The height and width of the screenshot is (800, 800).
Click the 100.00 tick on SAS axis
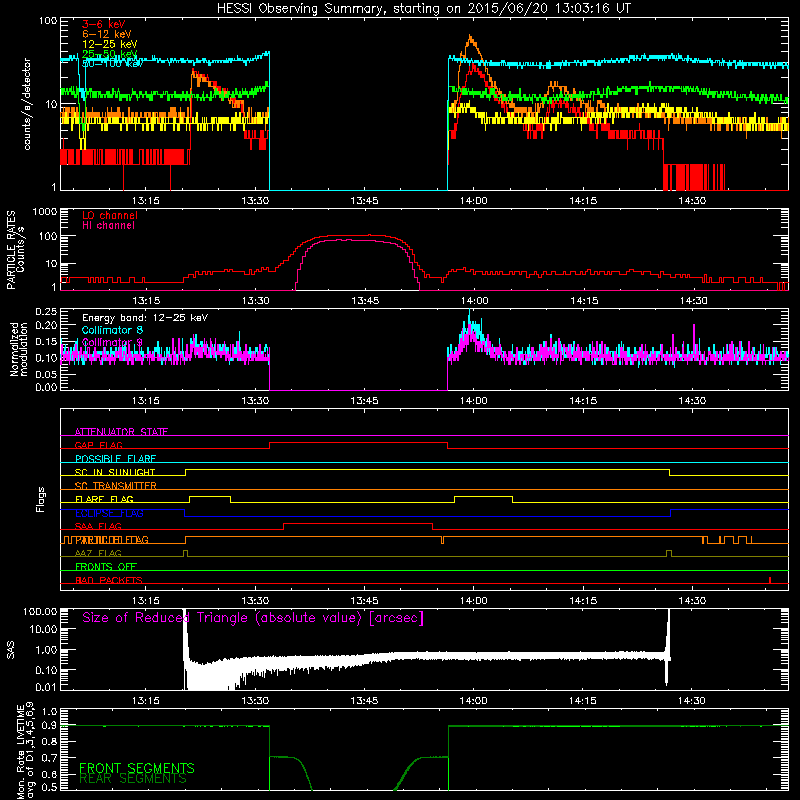tap(40, 611)
